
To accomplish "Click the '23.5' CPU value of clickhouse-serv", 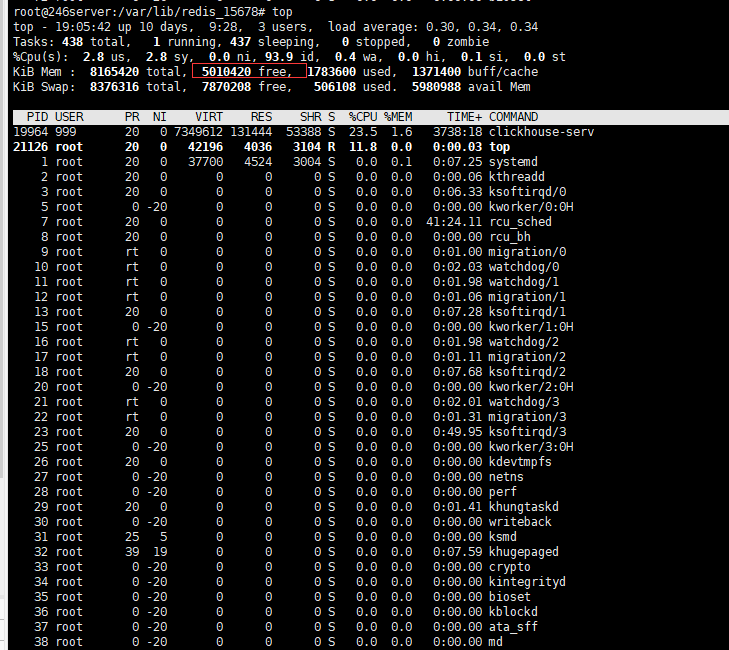I will [x=363, y=132].
